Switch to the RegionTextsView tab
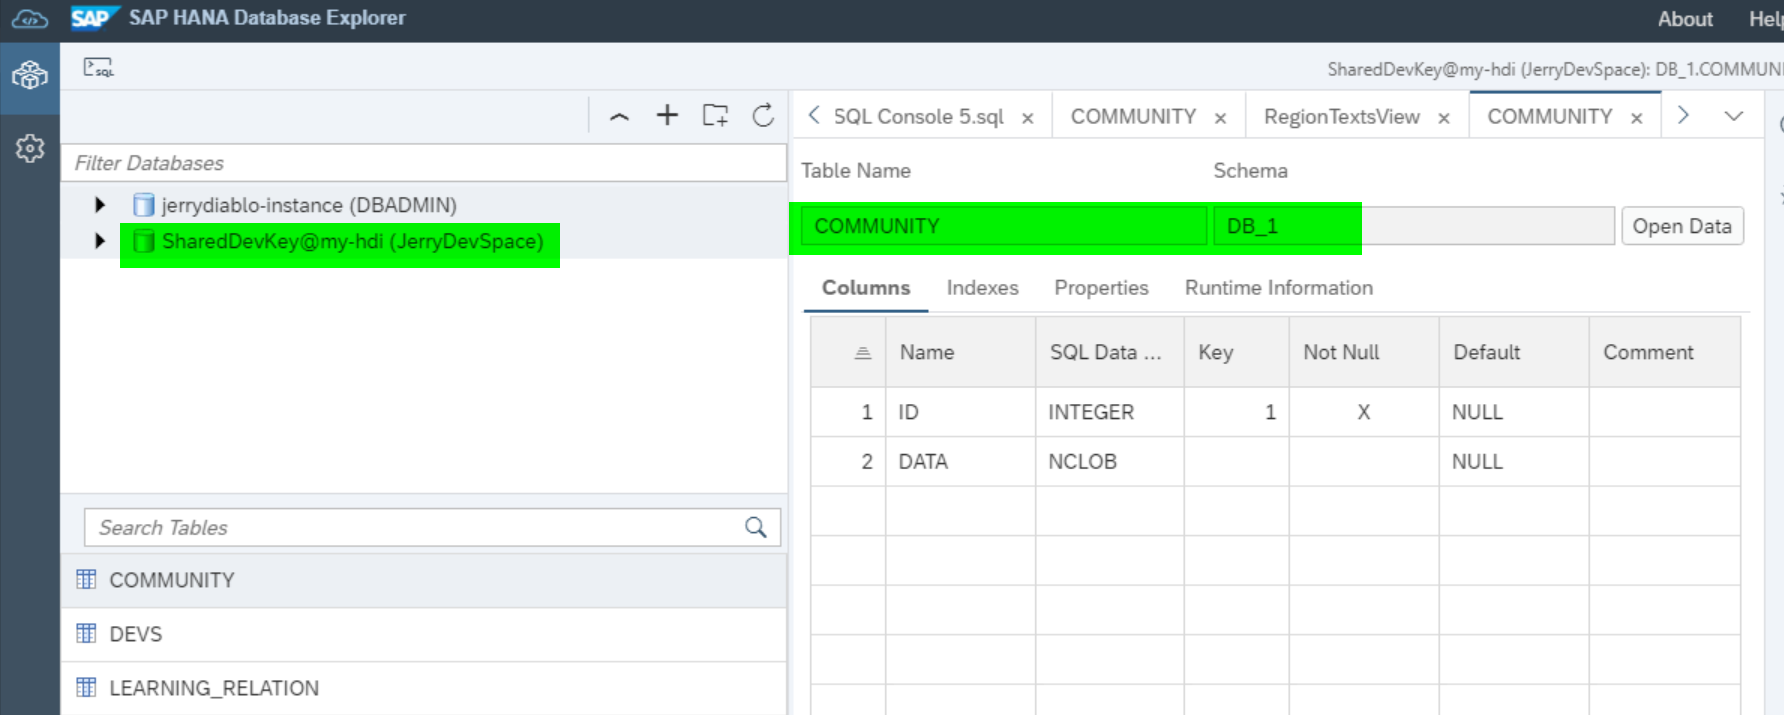 (1342, 116)
